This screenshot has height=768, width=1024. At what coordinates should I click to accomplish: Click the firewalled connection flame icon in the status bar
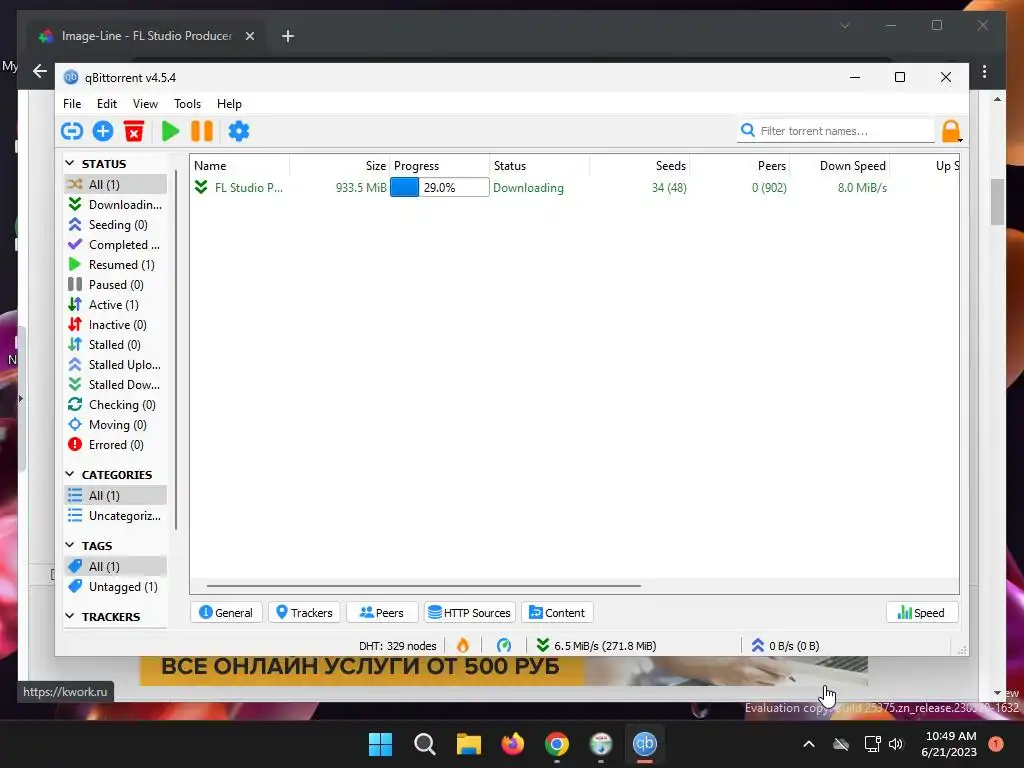coord(462,646)
